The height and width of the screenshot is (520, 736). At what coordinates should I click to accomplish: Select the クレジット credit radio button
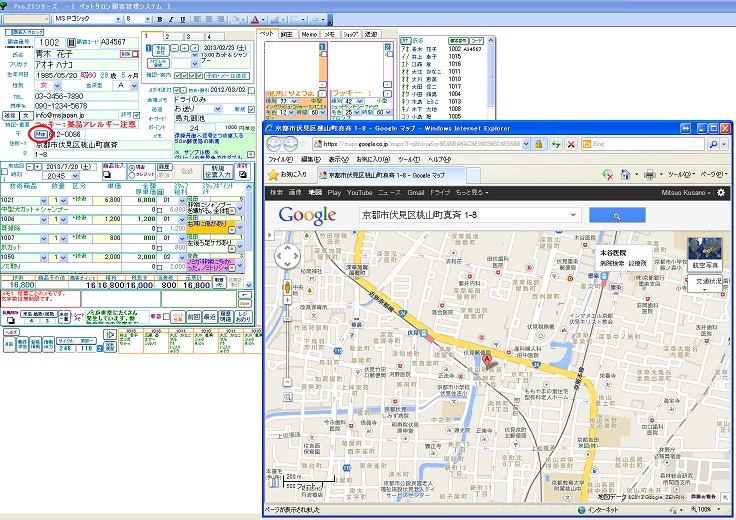[131, 174]
